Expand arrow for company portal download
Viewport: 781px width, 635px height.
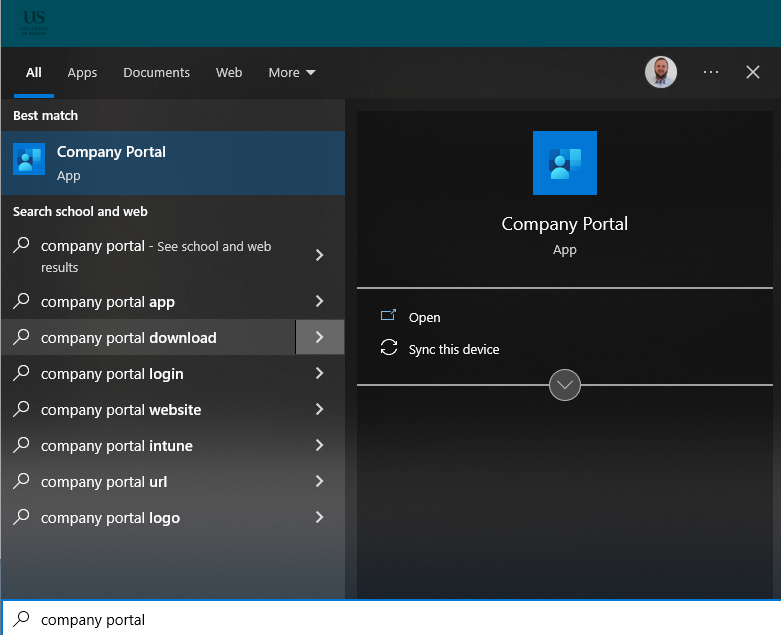[x=320, y=337]
